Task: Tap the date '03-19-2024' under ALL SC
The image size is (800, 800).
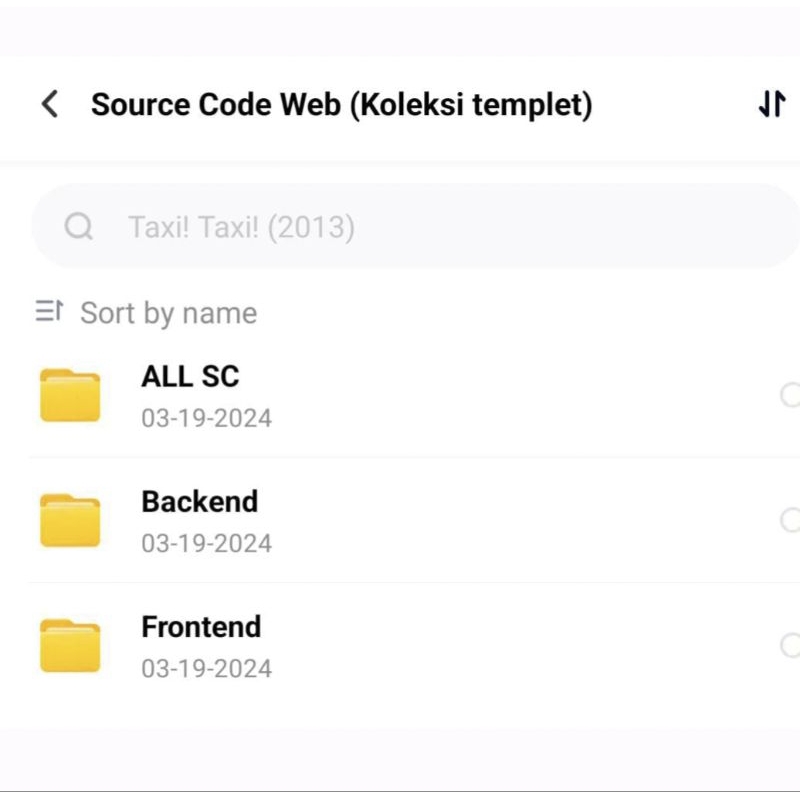Action: coord(206,417)
